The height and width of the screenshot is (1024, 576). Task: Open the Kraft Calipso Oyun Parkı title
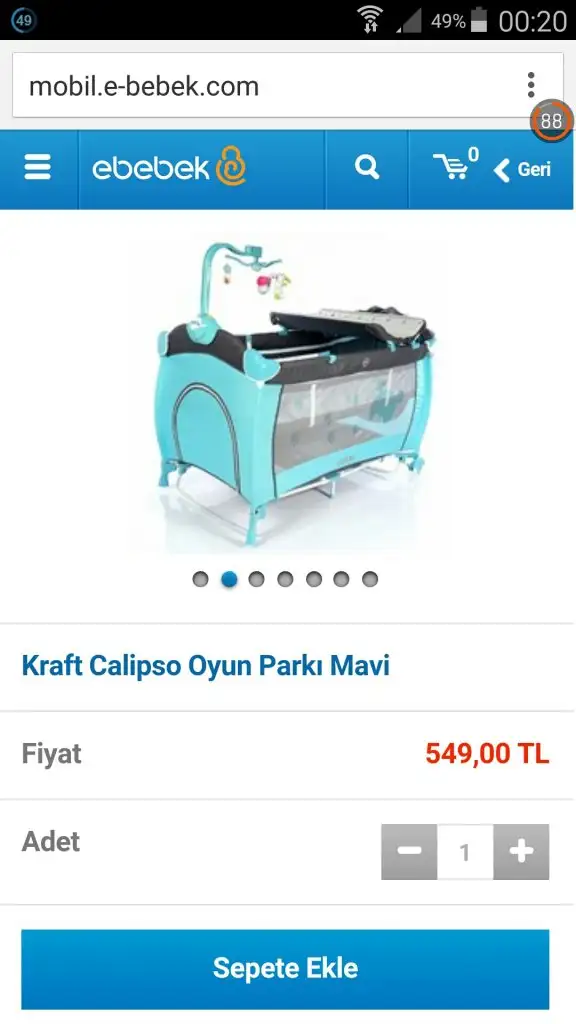(x=206, y=665)
